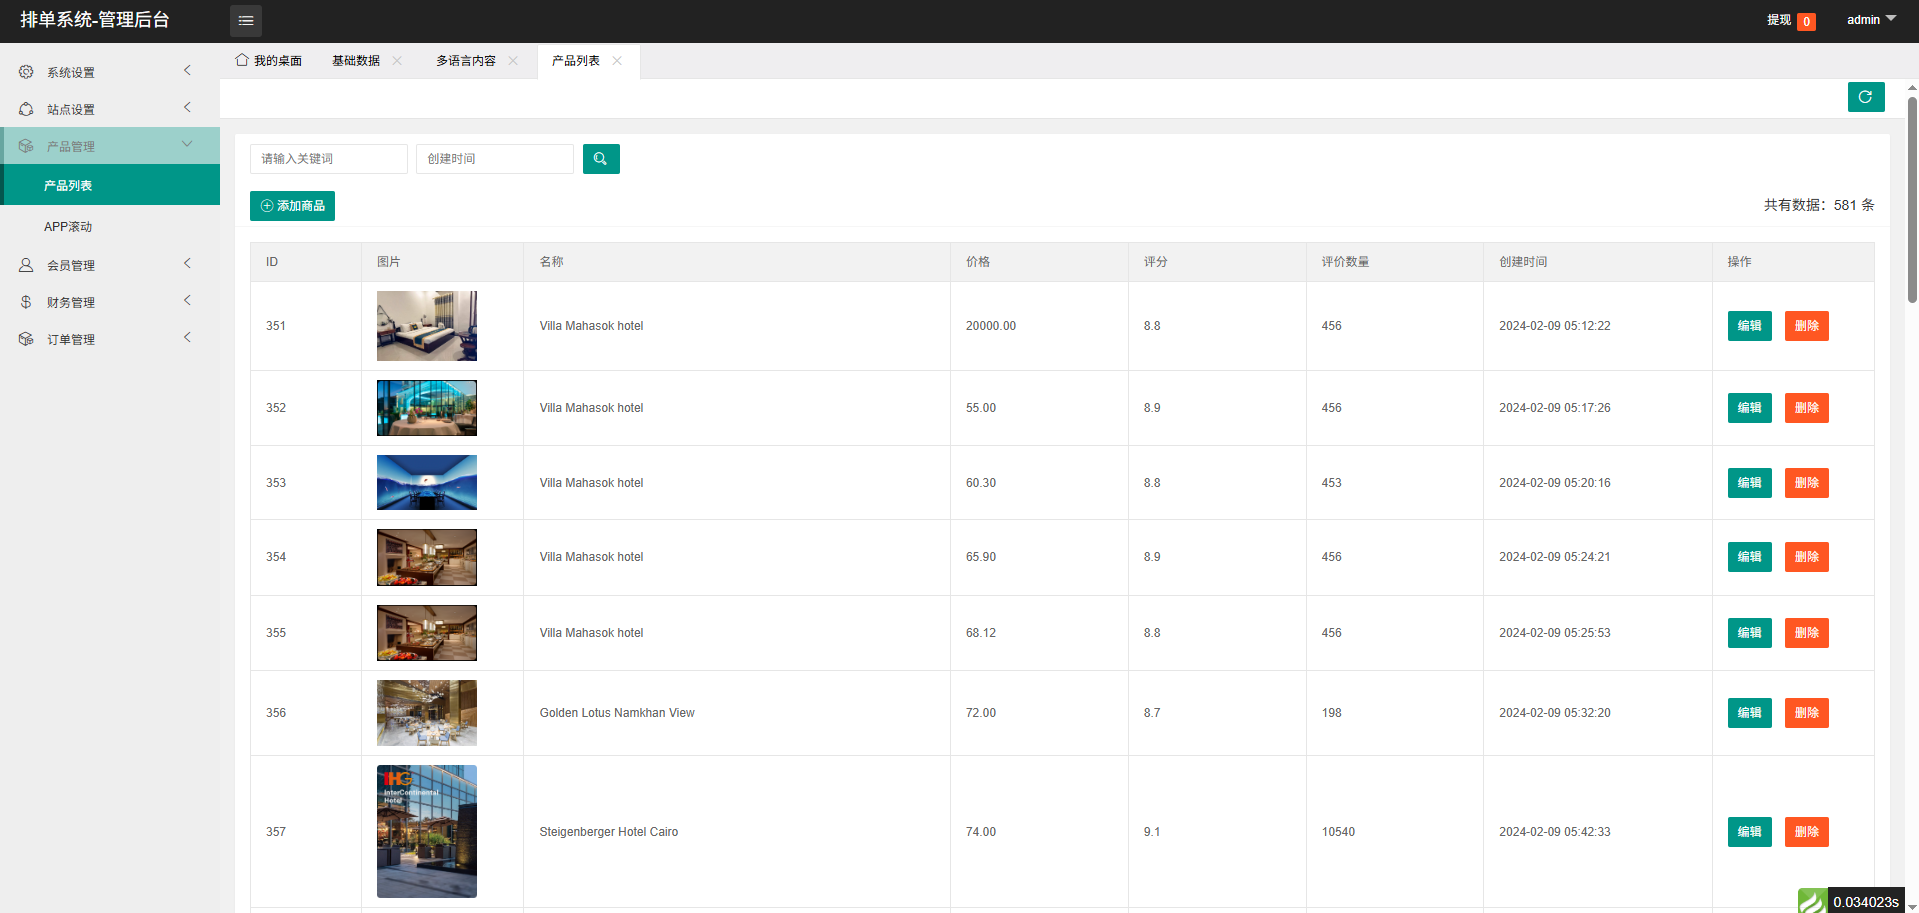Switch to the 我的桌面 tab
Image resolution: width=1919 pixels, height=913 pixels.
coord(269,61)
